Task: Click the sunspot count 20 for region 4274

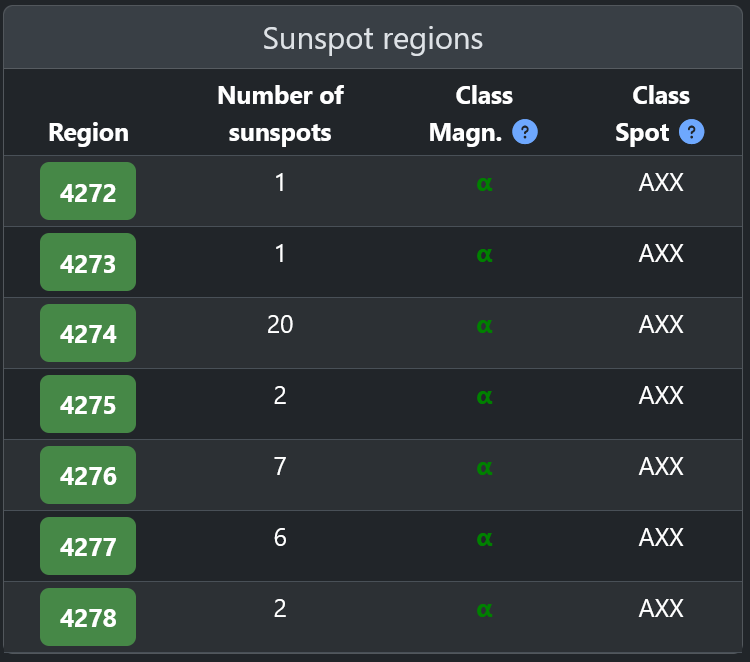Action: (x=280, y=324)
